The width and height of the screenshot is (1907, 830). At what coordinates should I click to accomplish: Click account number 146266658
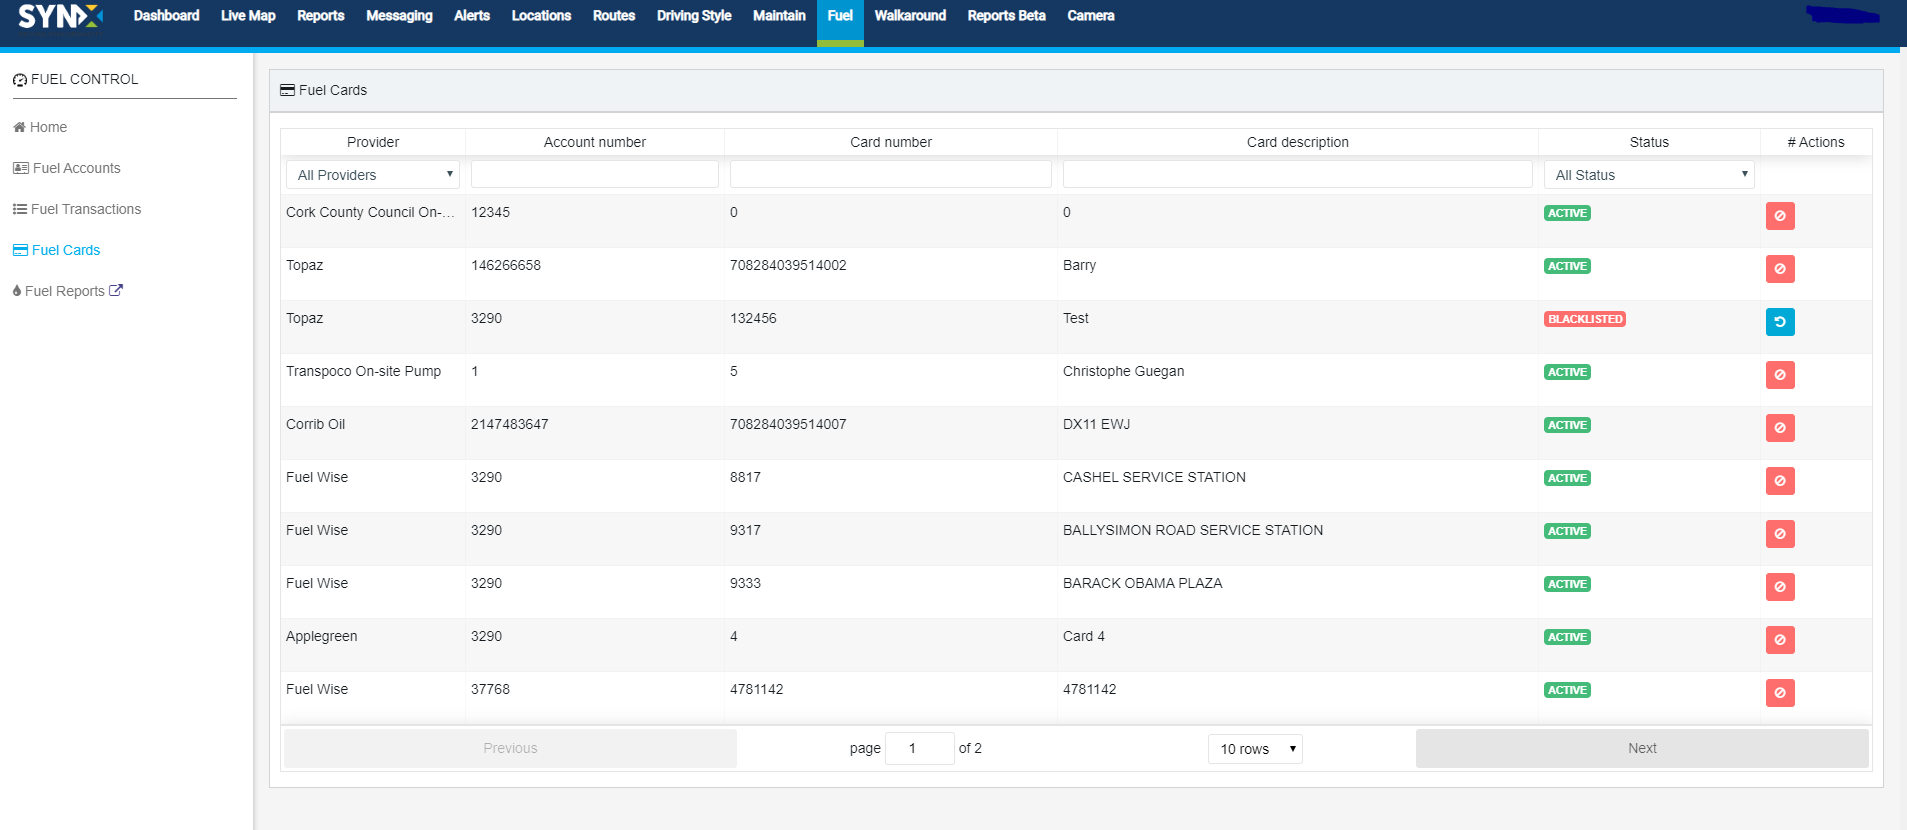505,265
